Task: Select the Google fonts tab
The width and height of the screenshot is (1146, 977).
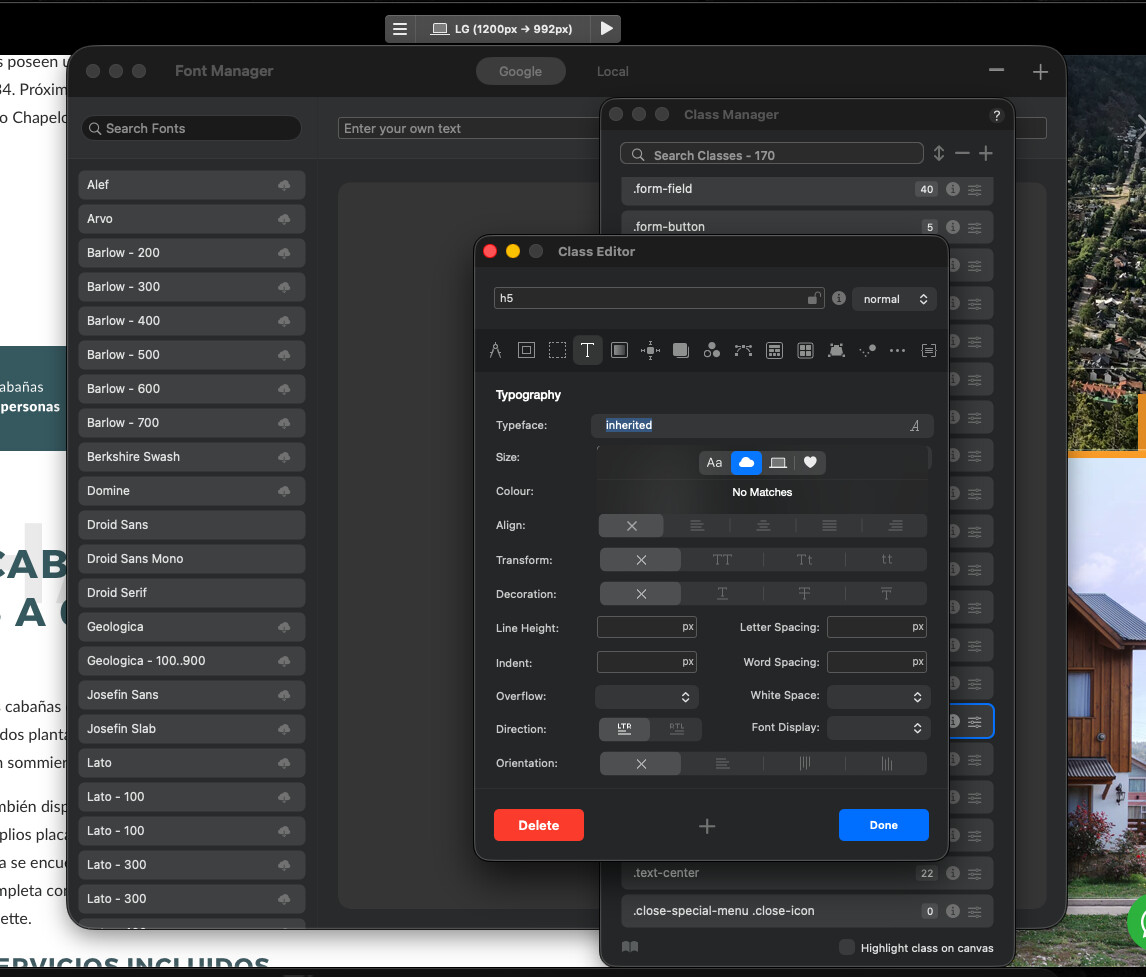Action: point(520,71)
